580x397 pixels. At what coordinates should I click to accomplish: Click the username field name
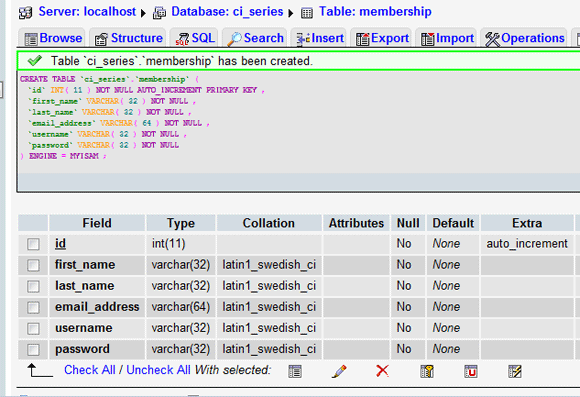(84, 328)
